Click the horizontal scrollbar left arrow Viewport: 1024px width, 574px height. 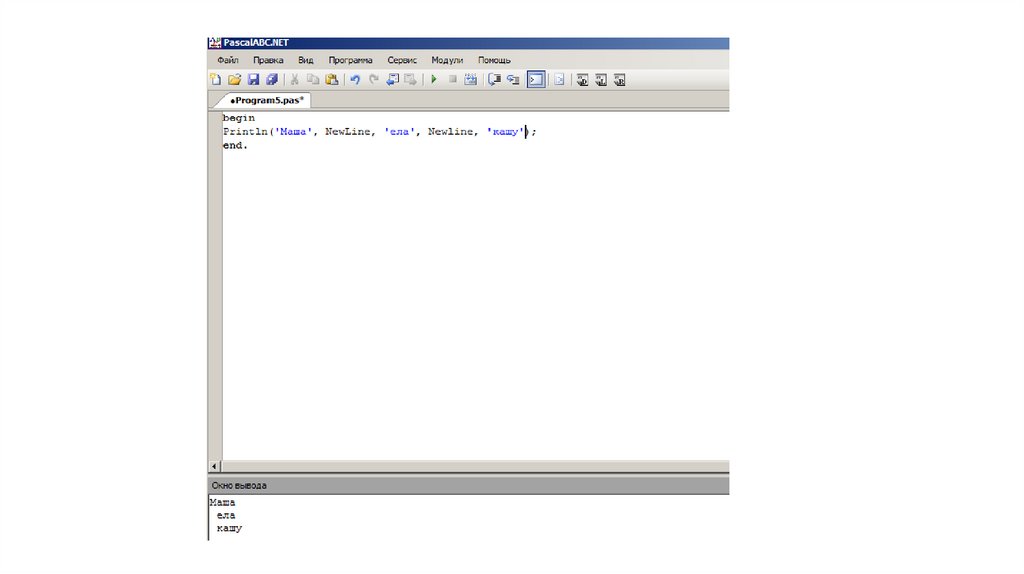point(214,466)
